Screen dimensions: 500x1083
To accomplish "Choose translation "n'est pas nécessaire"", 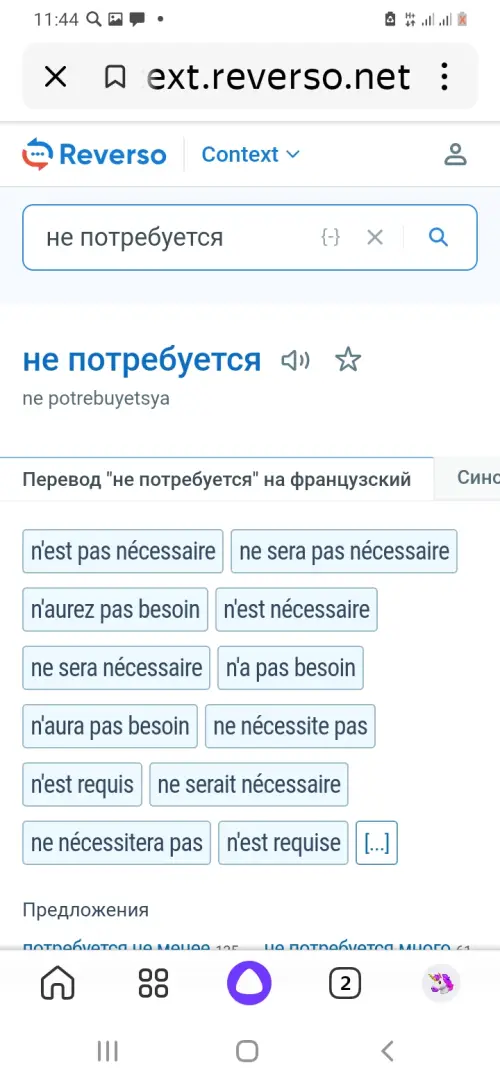I will click(x=123, y=551).
